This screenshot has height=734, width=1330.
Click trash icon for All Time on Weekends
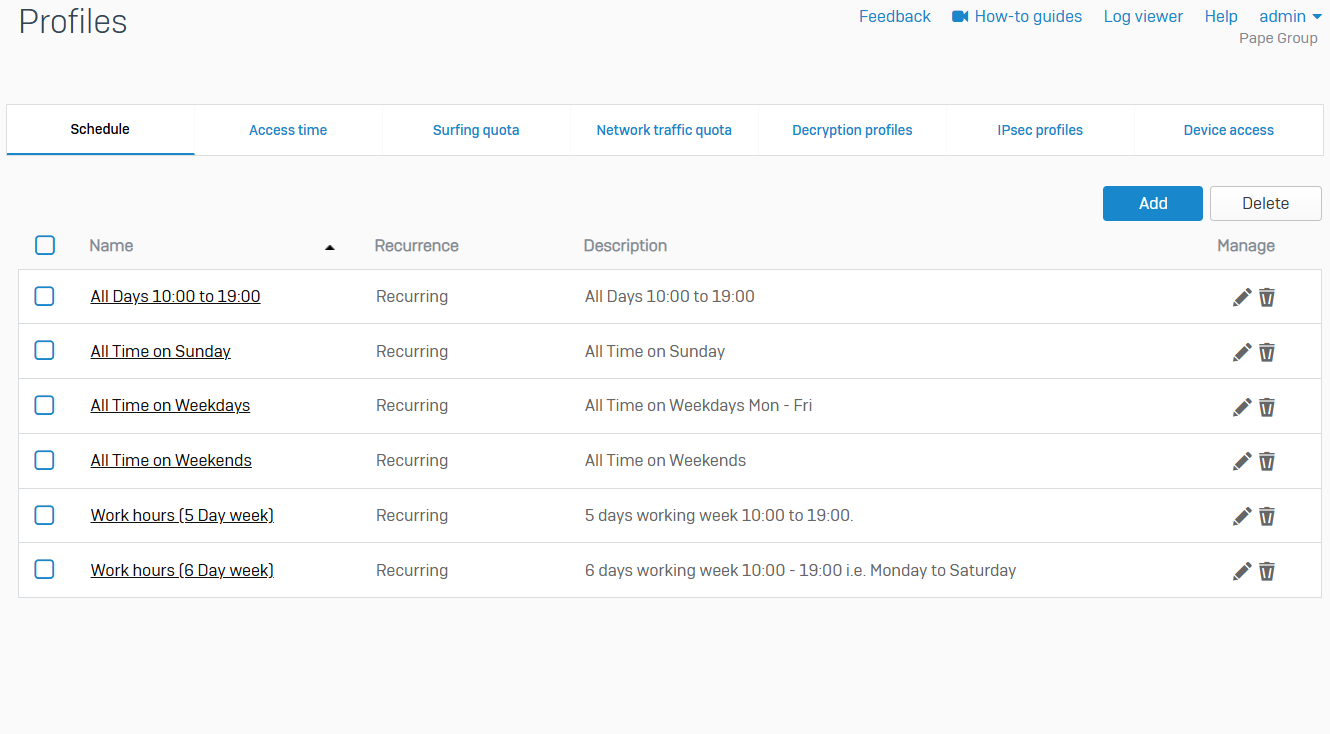coord(1267,461)
